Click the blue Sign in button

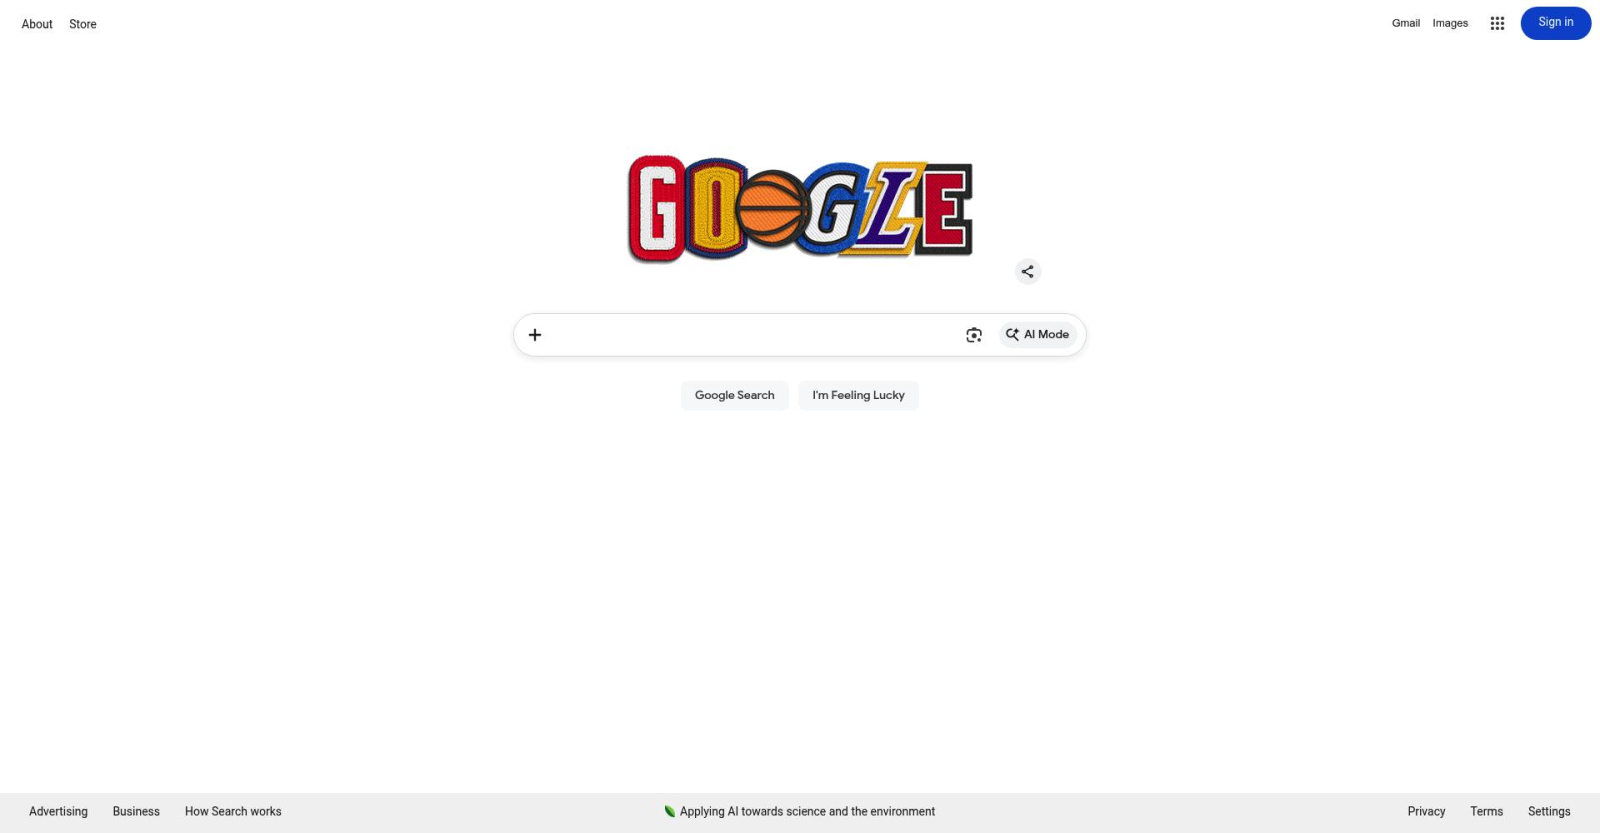click(x=1556, y=23)
